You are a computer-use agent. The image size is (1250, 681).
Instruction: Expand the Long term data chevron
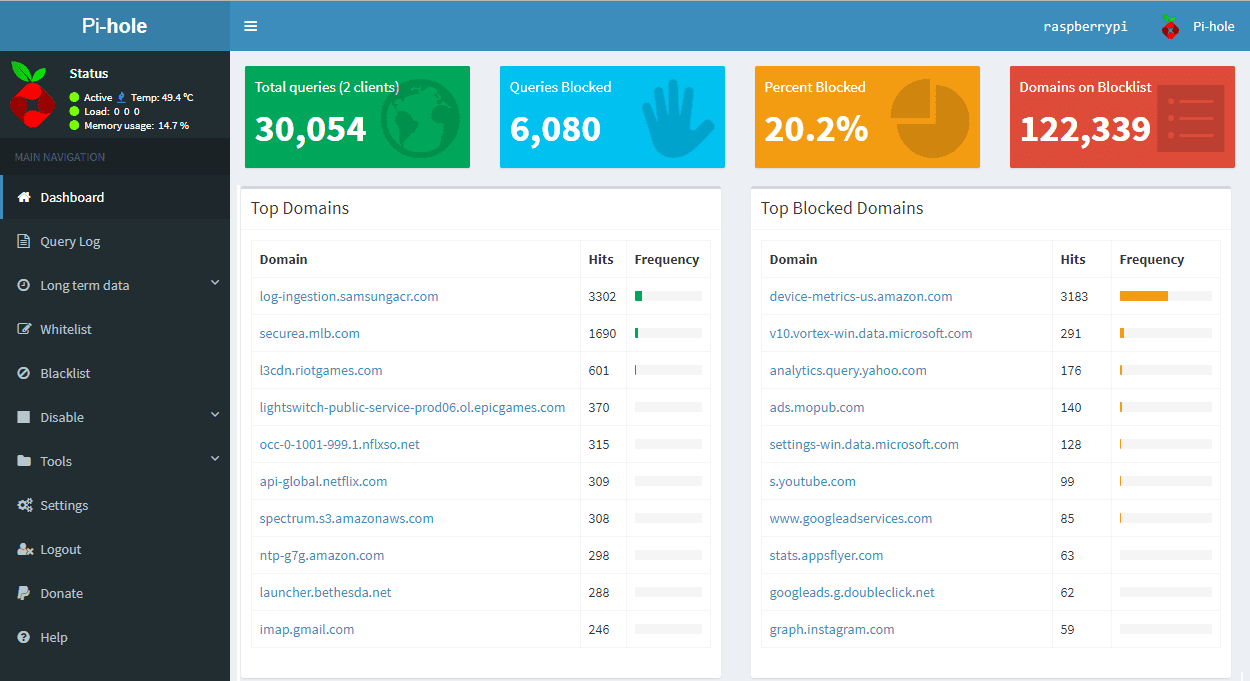pyautogui.click(x=215, y=284)
